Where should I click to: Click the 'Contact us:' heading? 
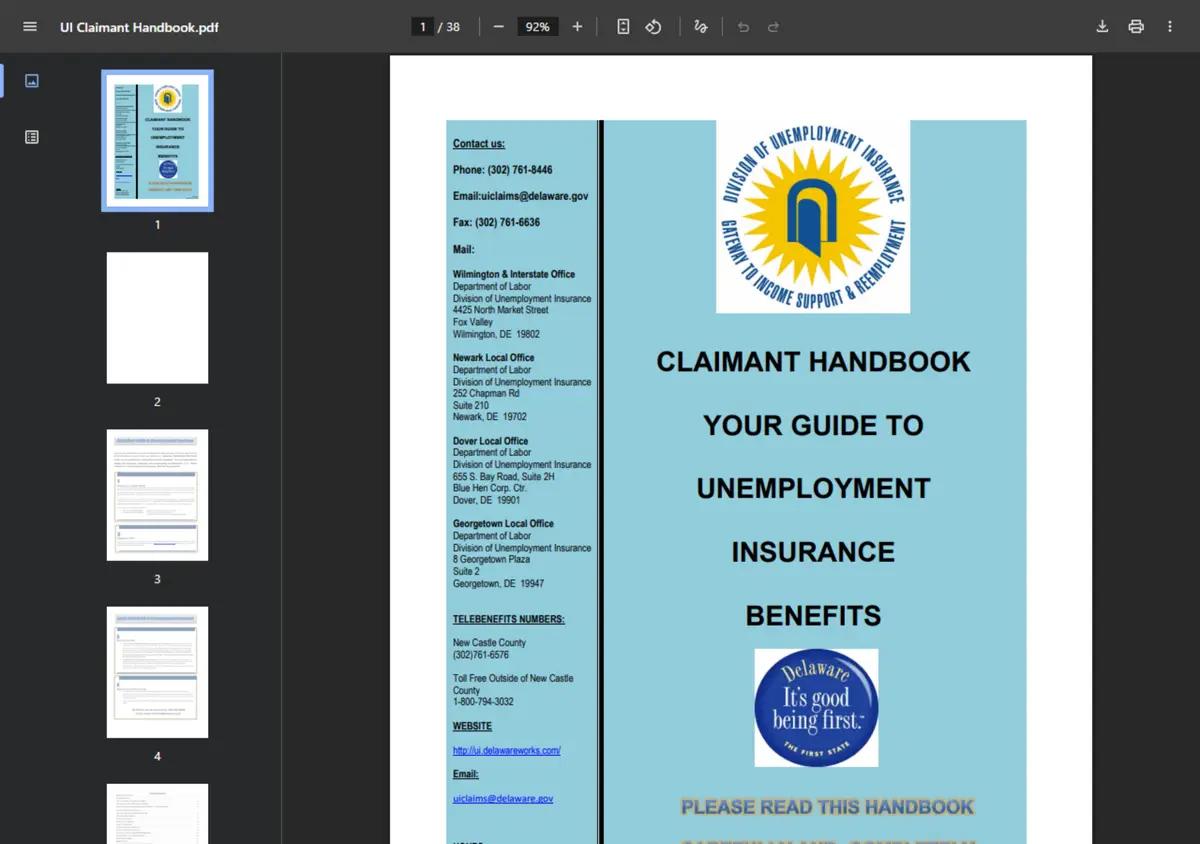[479, 144]
